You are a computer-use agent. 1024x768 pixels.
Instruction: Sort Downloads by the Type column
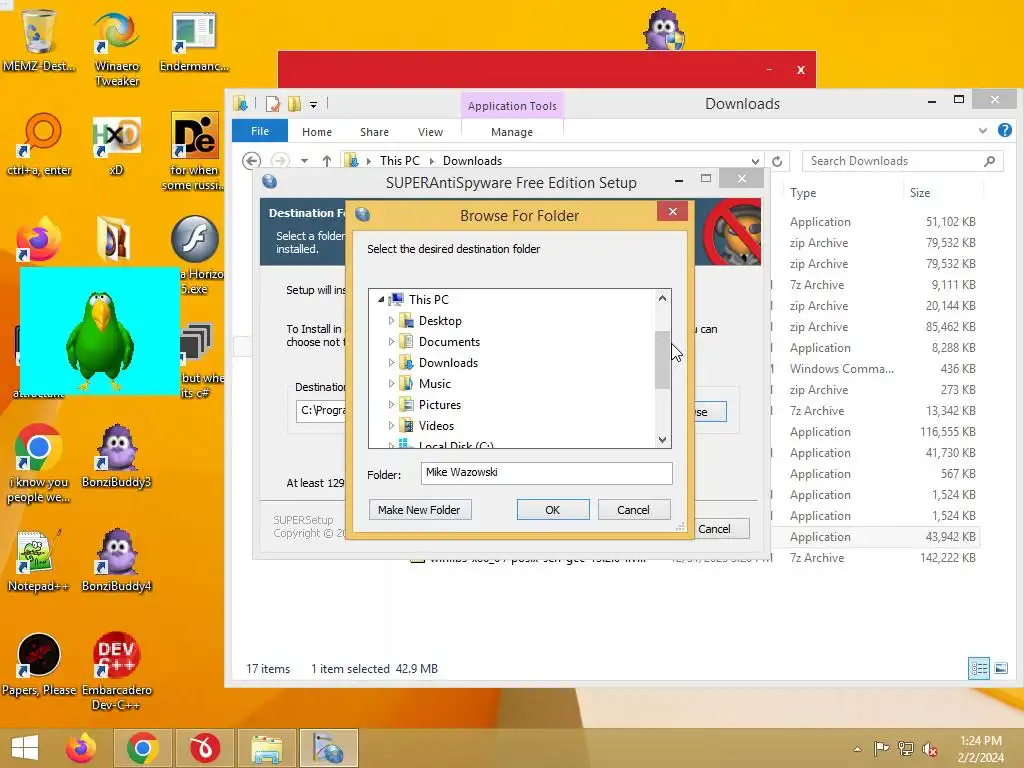[803, 193]
